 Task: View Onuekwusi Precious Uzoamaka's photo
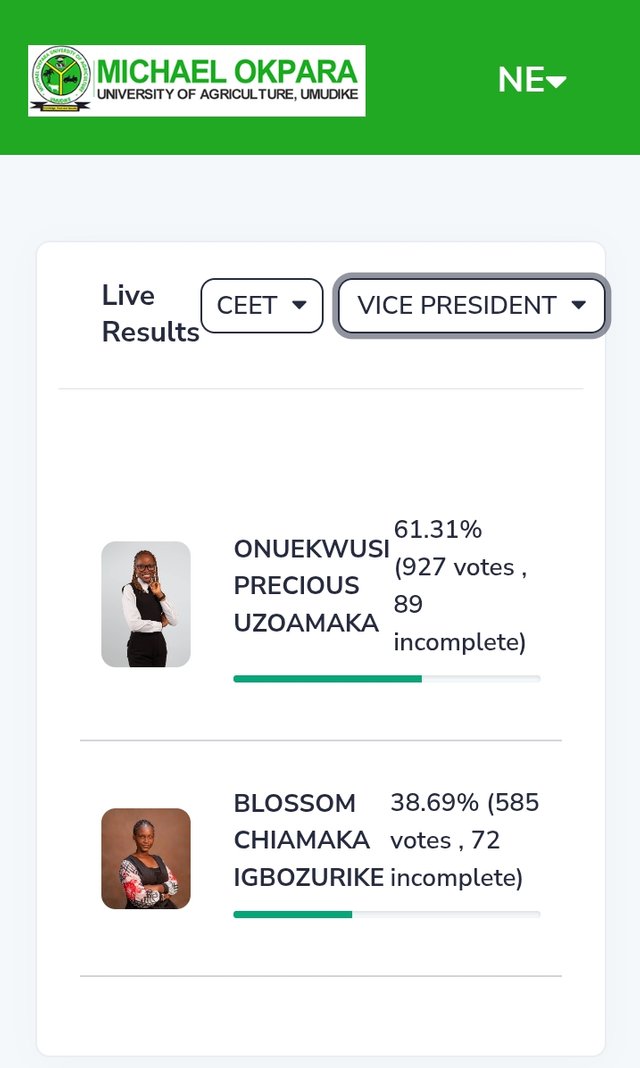click(x=146, y=604)
